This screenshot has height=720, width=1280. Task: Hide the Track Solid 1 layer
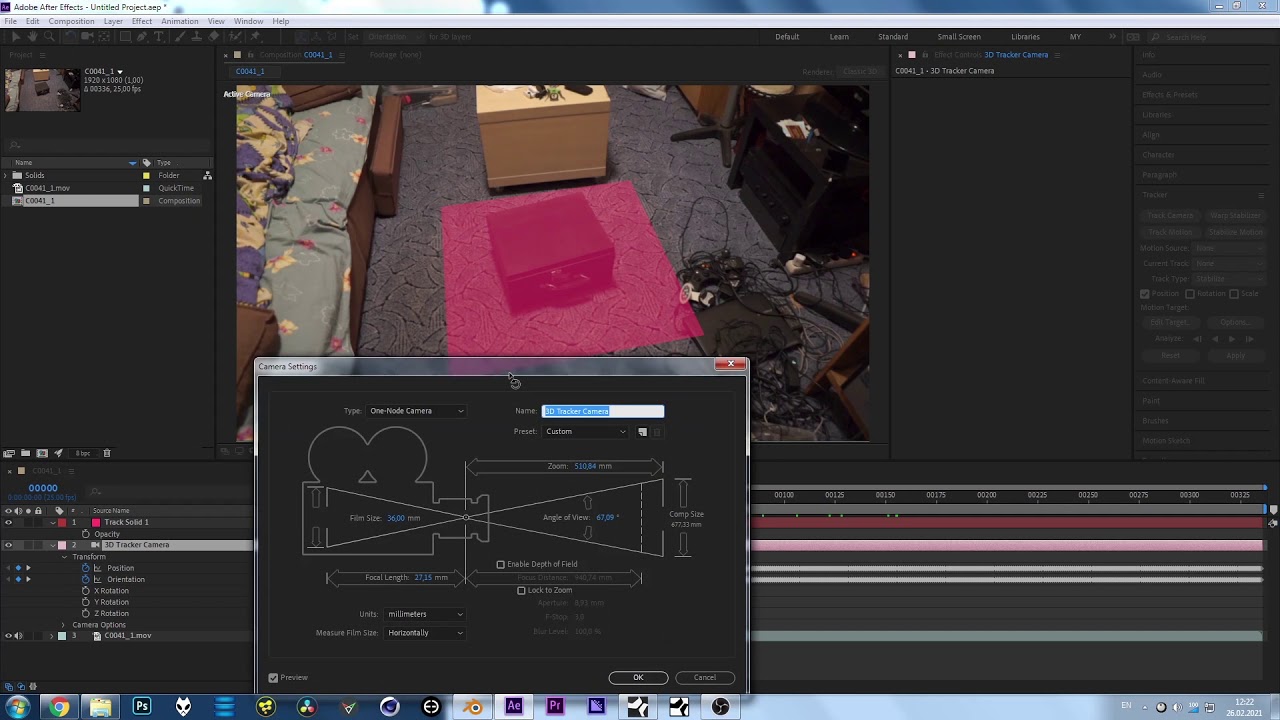point(8,522)
